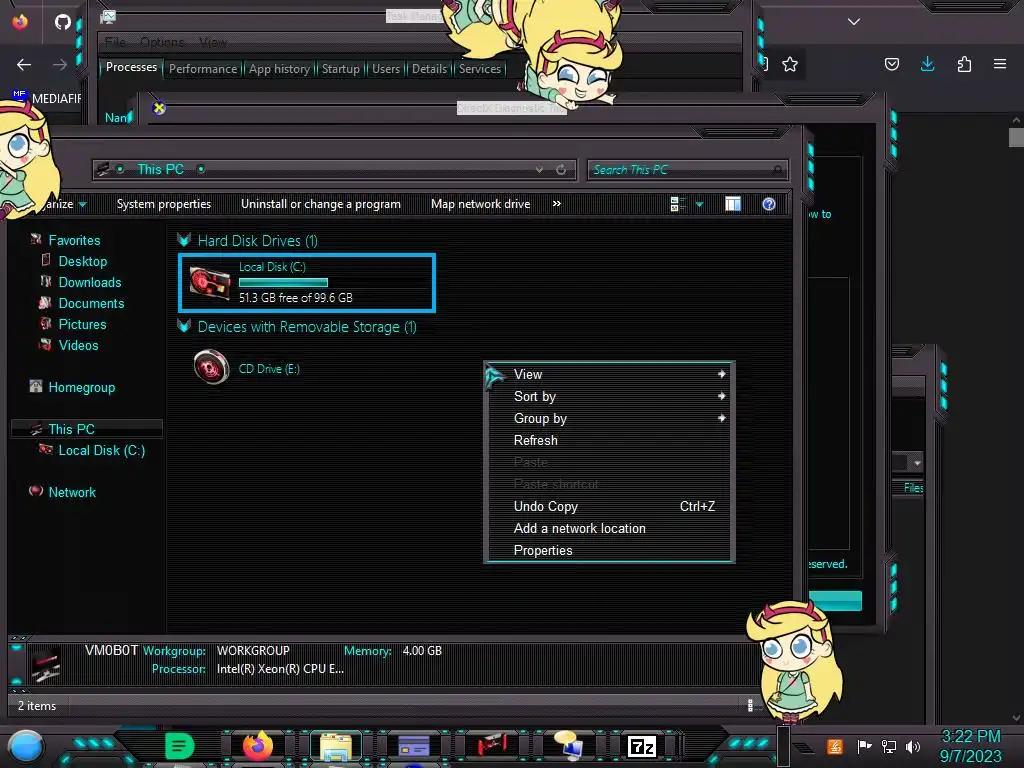Choose Properties from the context menu
Screen dimensions: 1024x768
point(609,551)
